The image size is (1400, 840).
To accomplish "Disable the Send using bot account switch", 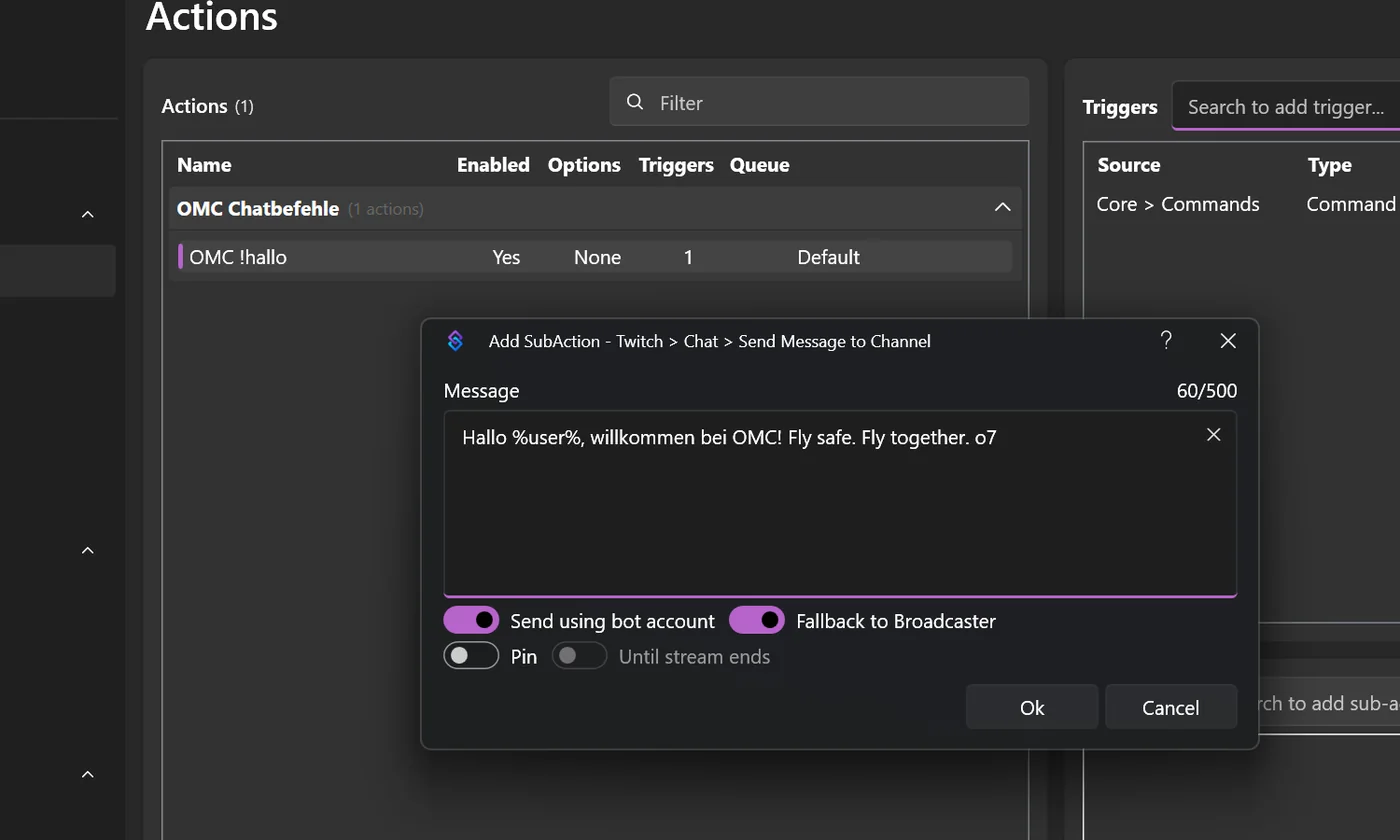I will [x=471, y=621].
